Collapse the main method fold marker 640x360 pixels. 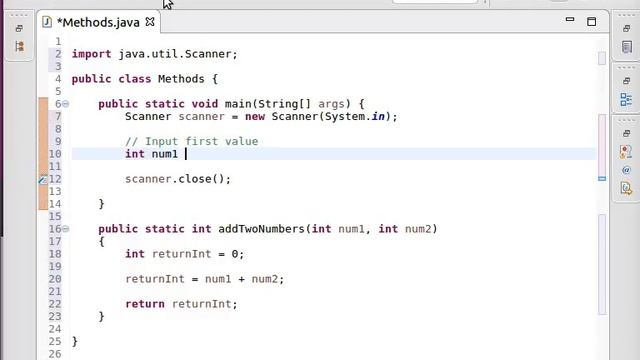65,104
